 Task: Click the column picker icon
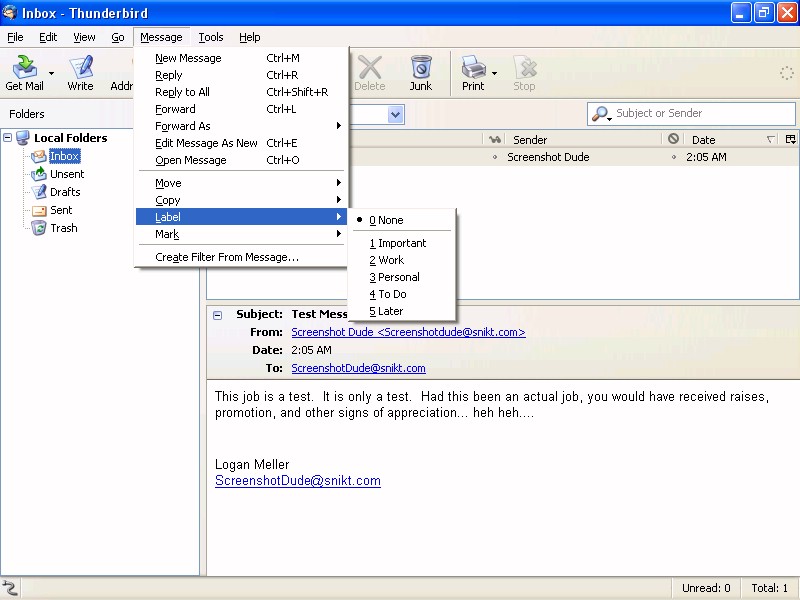(790, 139)
